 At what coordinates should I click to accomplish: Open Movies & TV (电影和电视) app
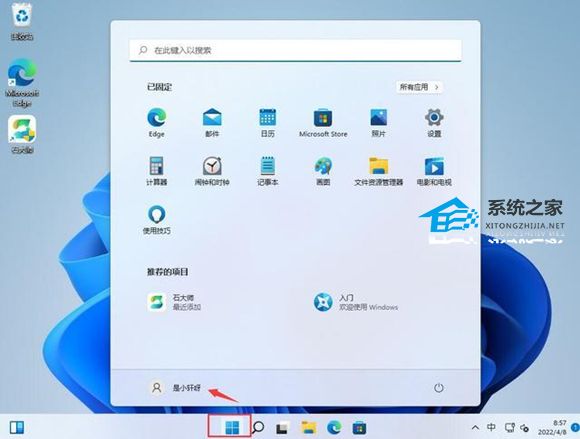click(x=434, y=171)
